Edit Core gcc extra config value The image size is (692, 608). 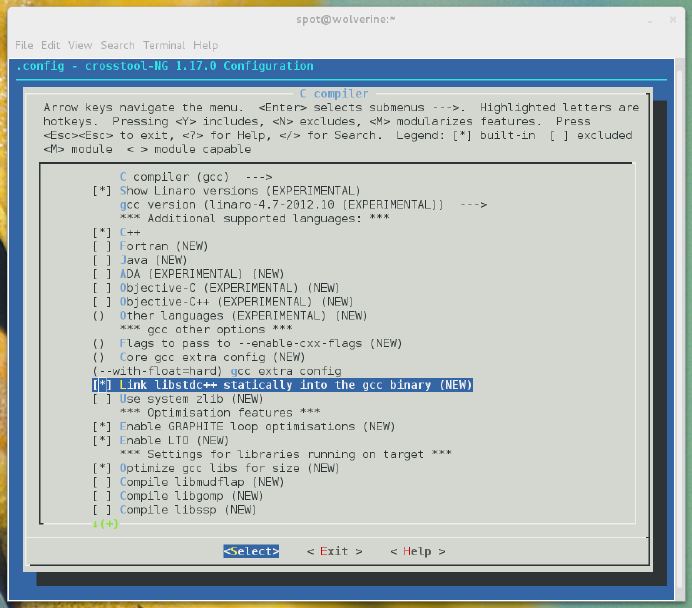point(199,357)
